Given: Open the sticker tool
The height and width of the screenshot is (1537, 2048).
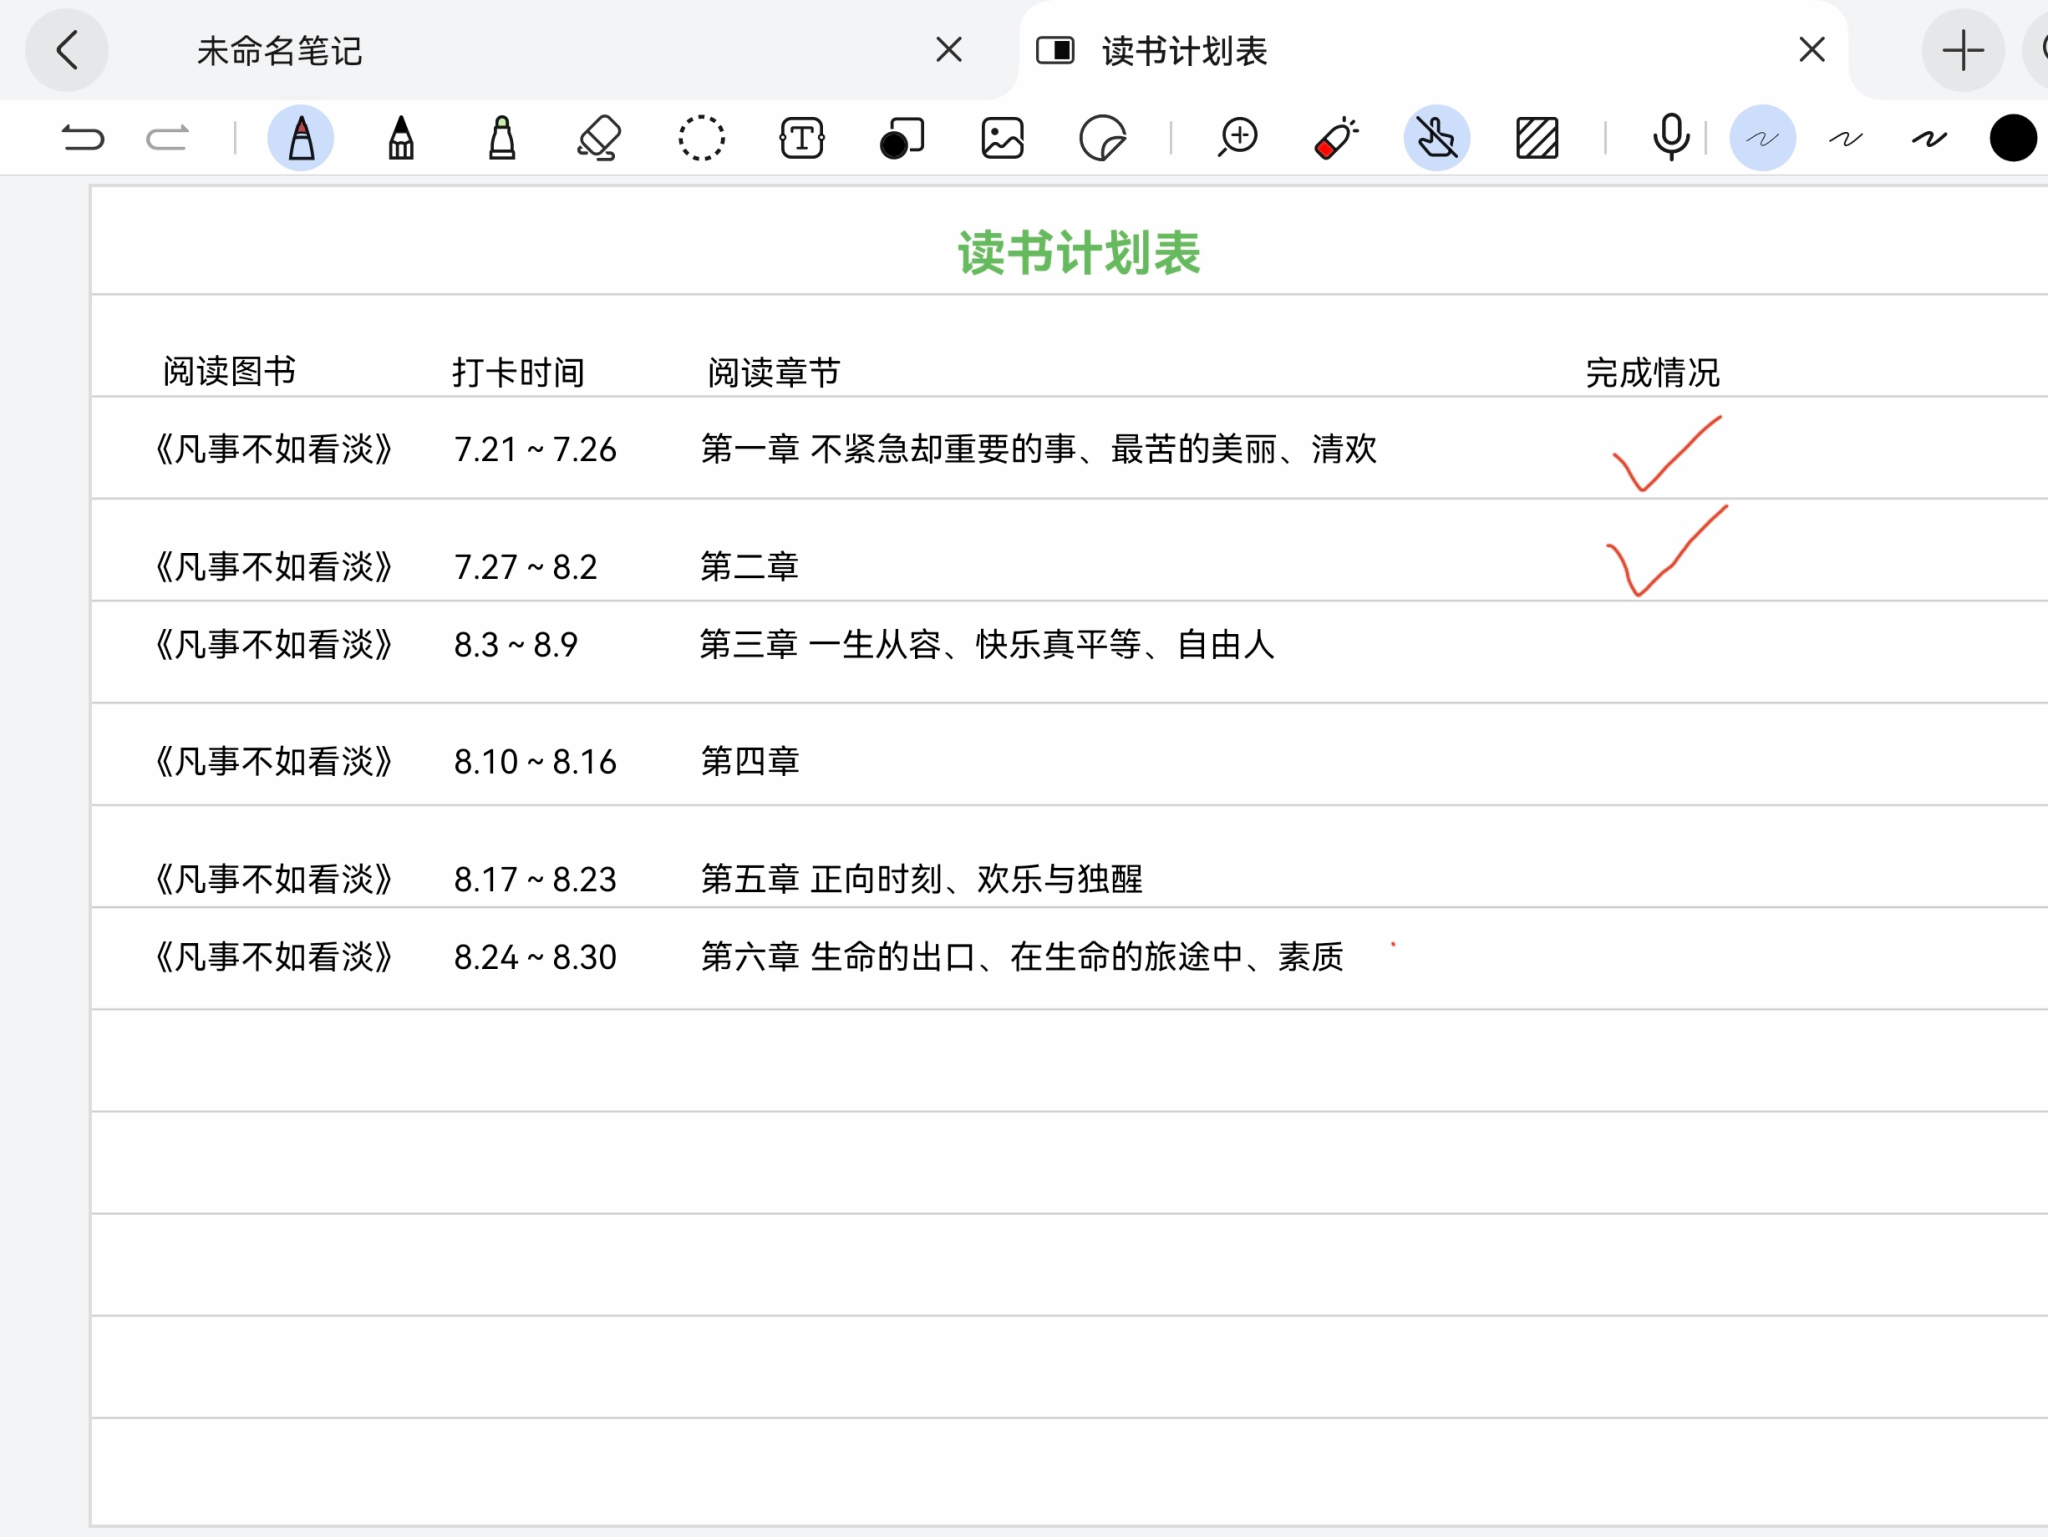Looking at the screenshot, I should pyautogui.click(x=1103, y=138).
